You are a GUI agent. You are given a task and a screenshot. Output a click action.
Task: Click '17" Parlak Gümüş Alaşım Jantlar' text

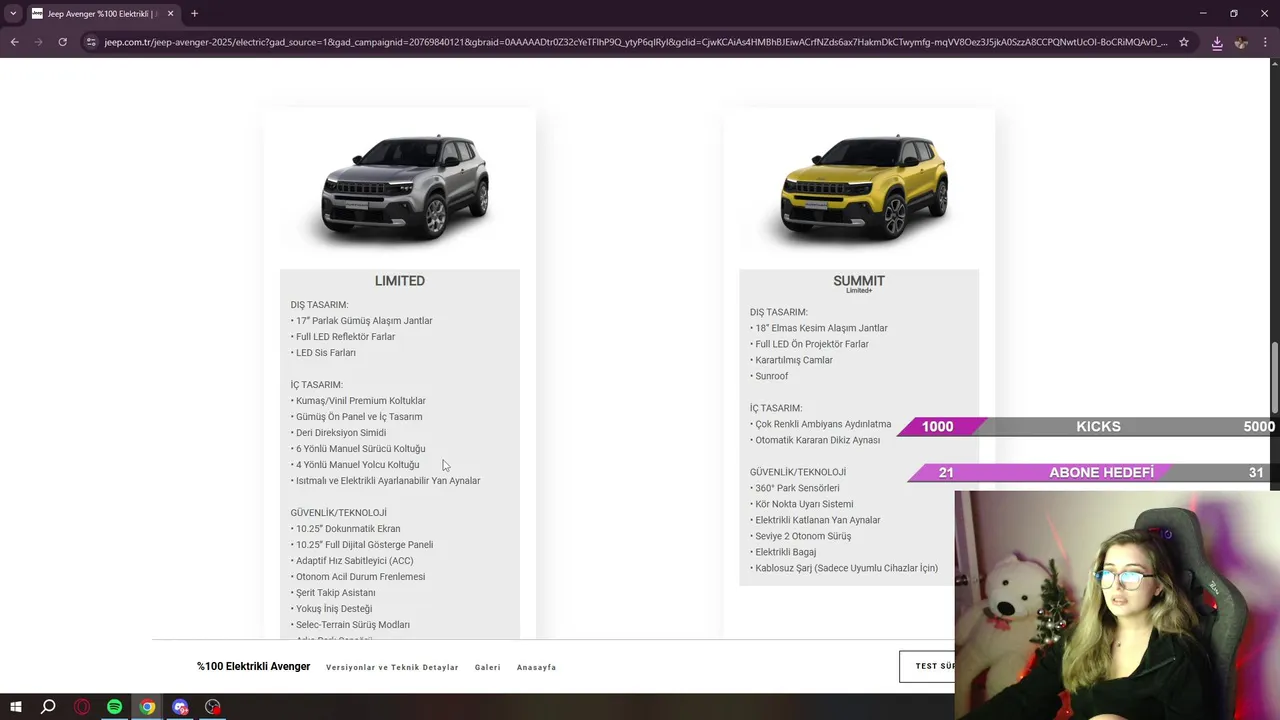click(x=364, y=321)
